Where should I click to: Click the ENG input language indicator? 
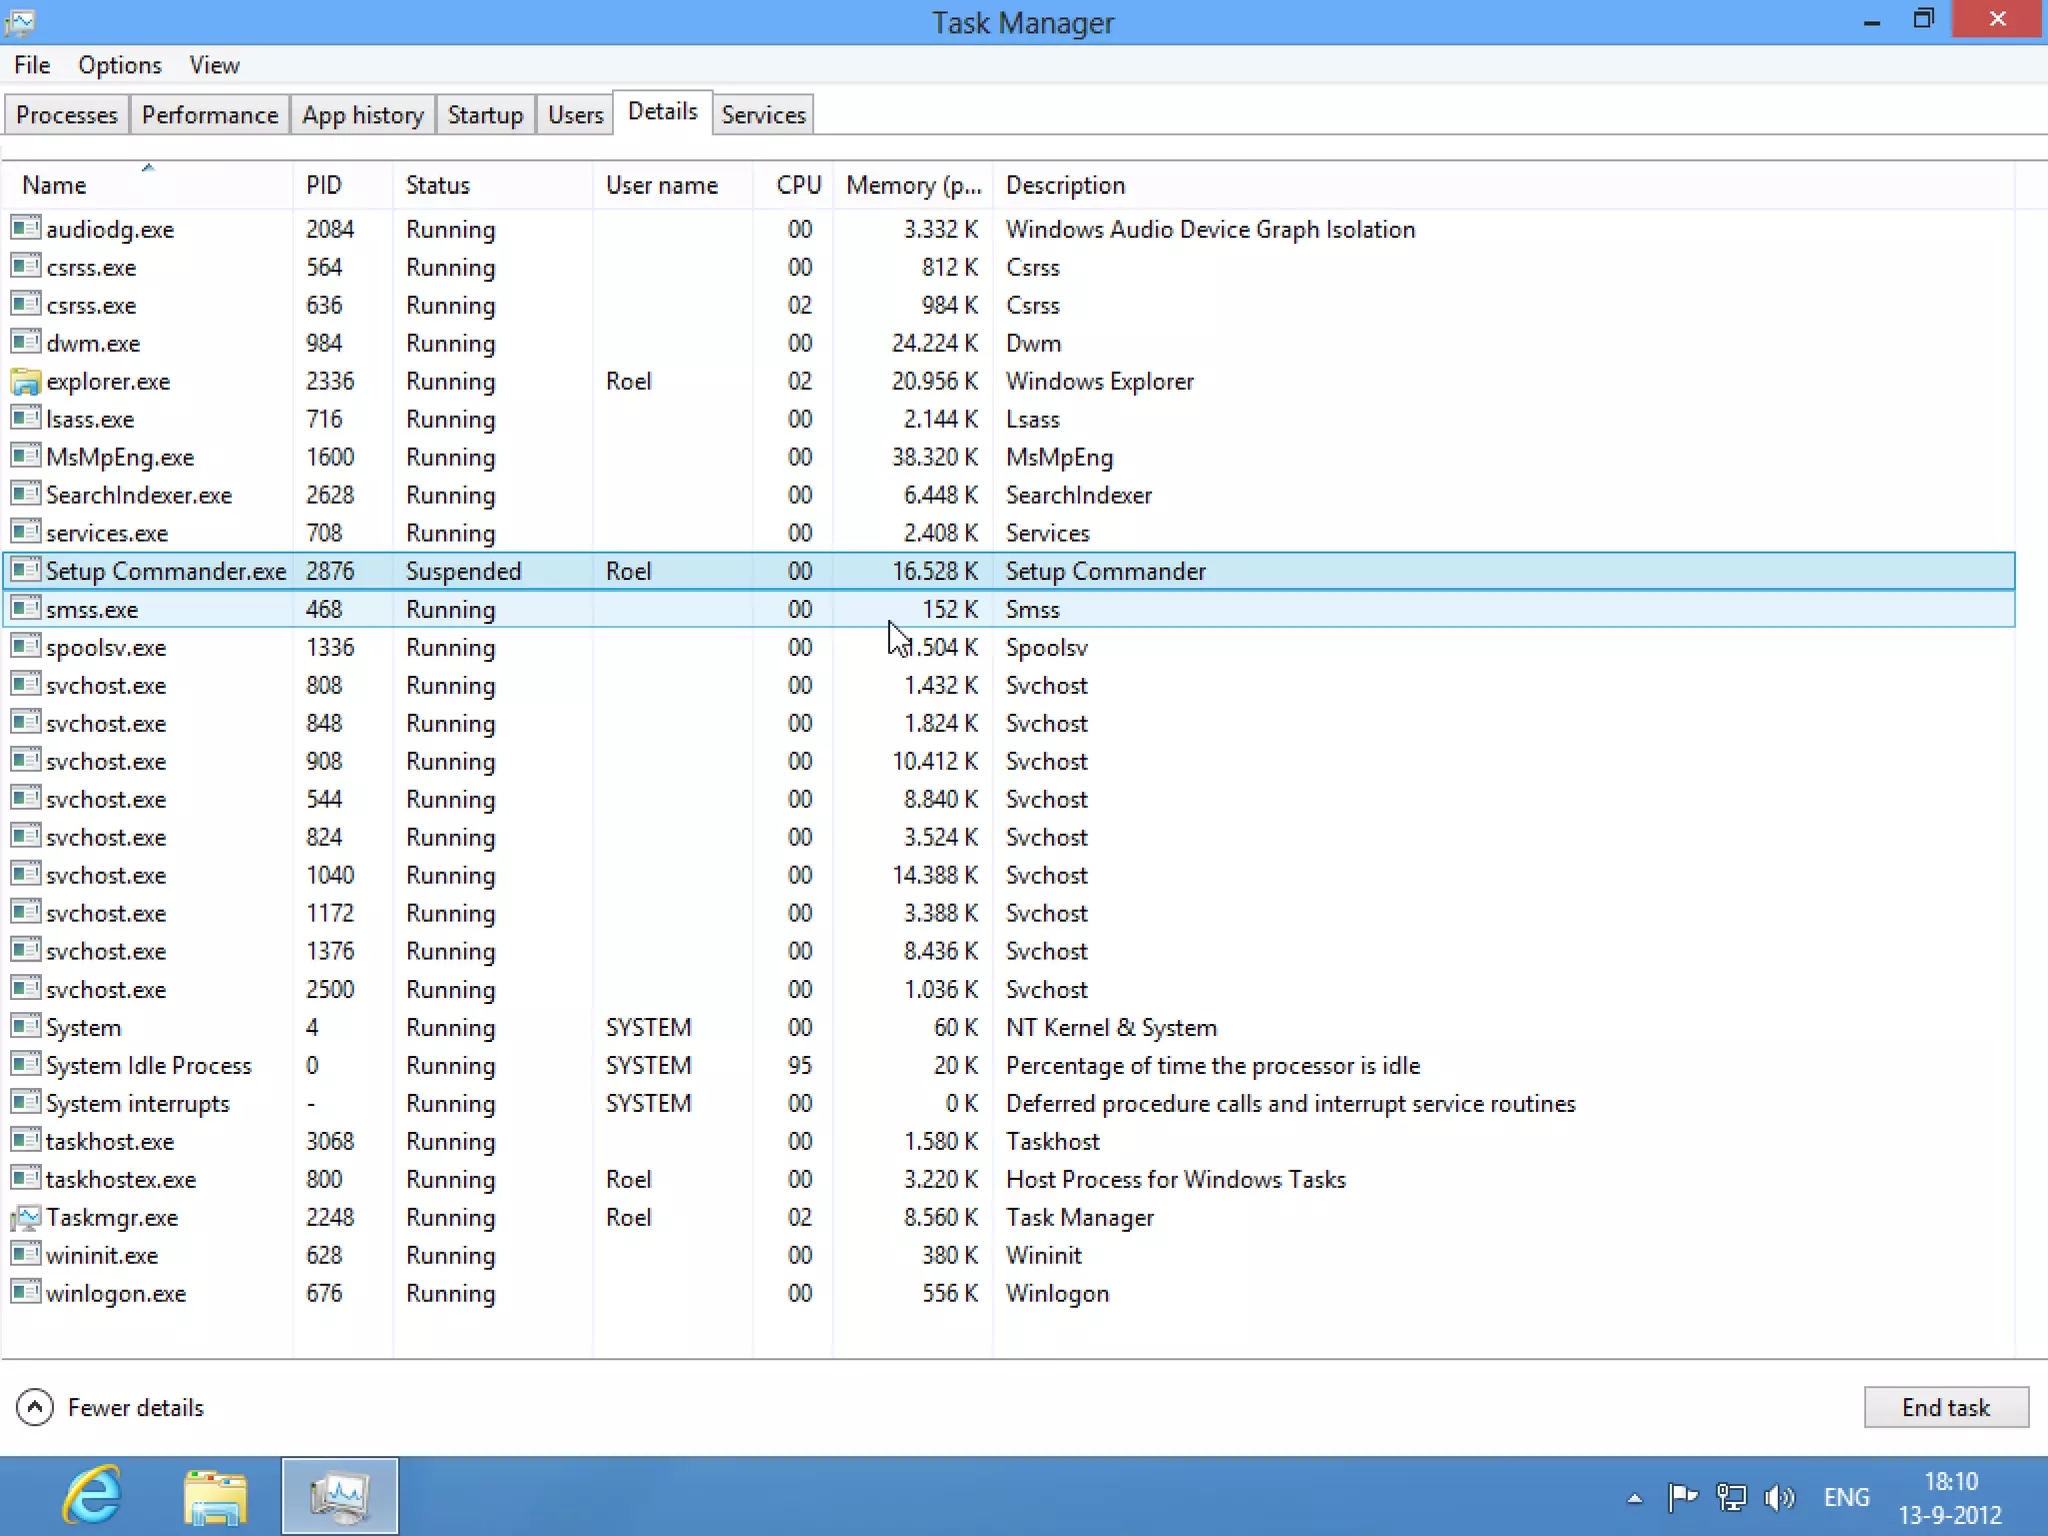tap(1846, 1497)
